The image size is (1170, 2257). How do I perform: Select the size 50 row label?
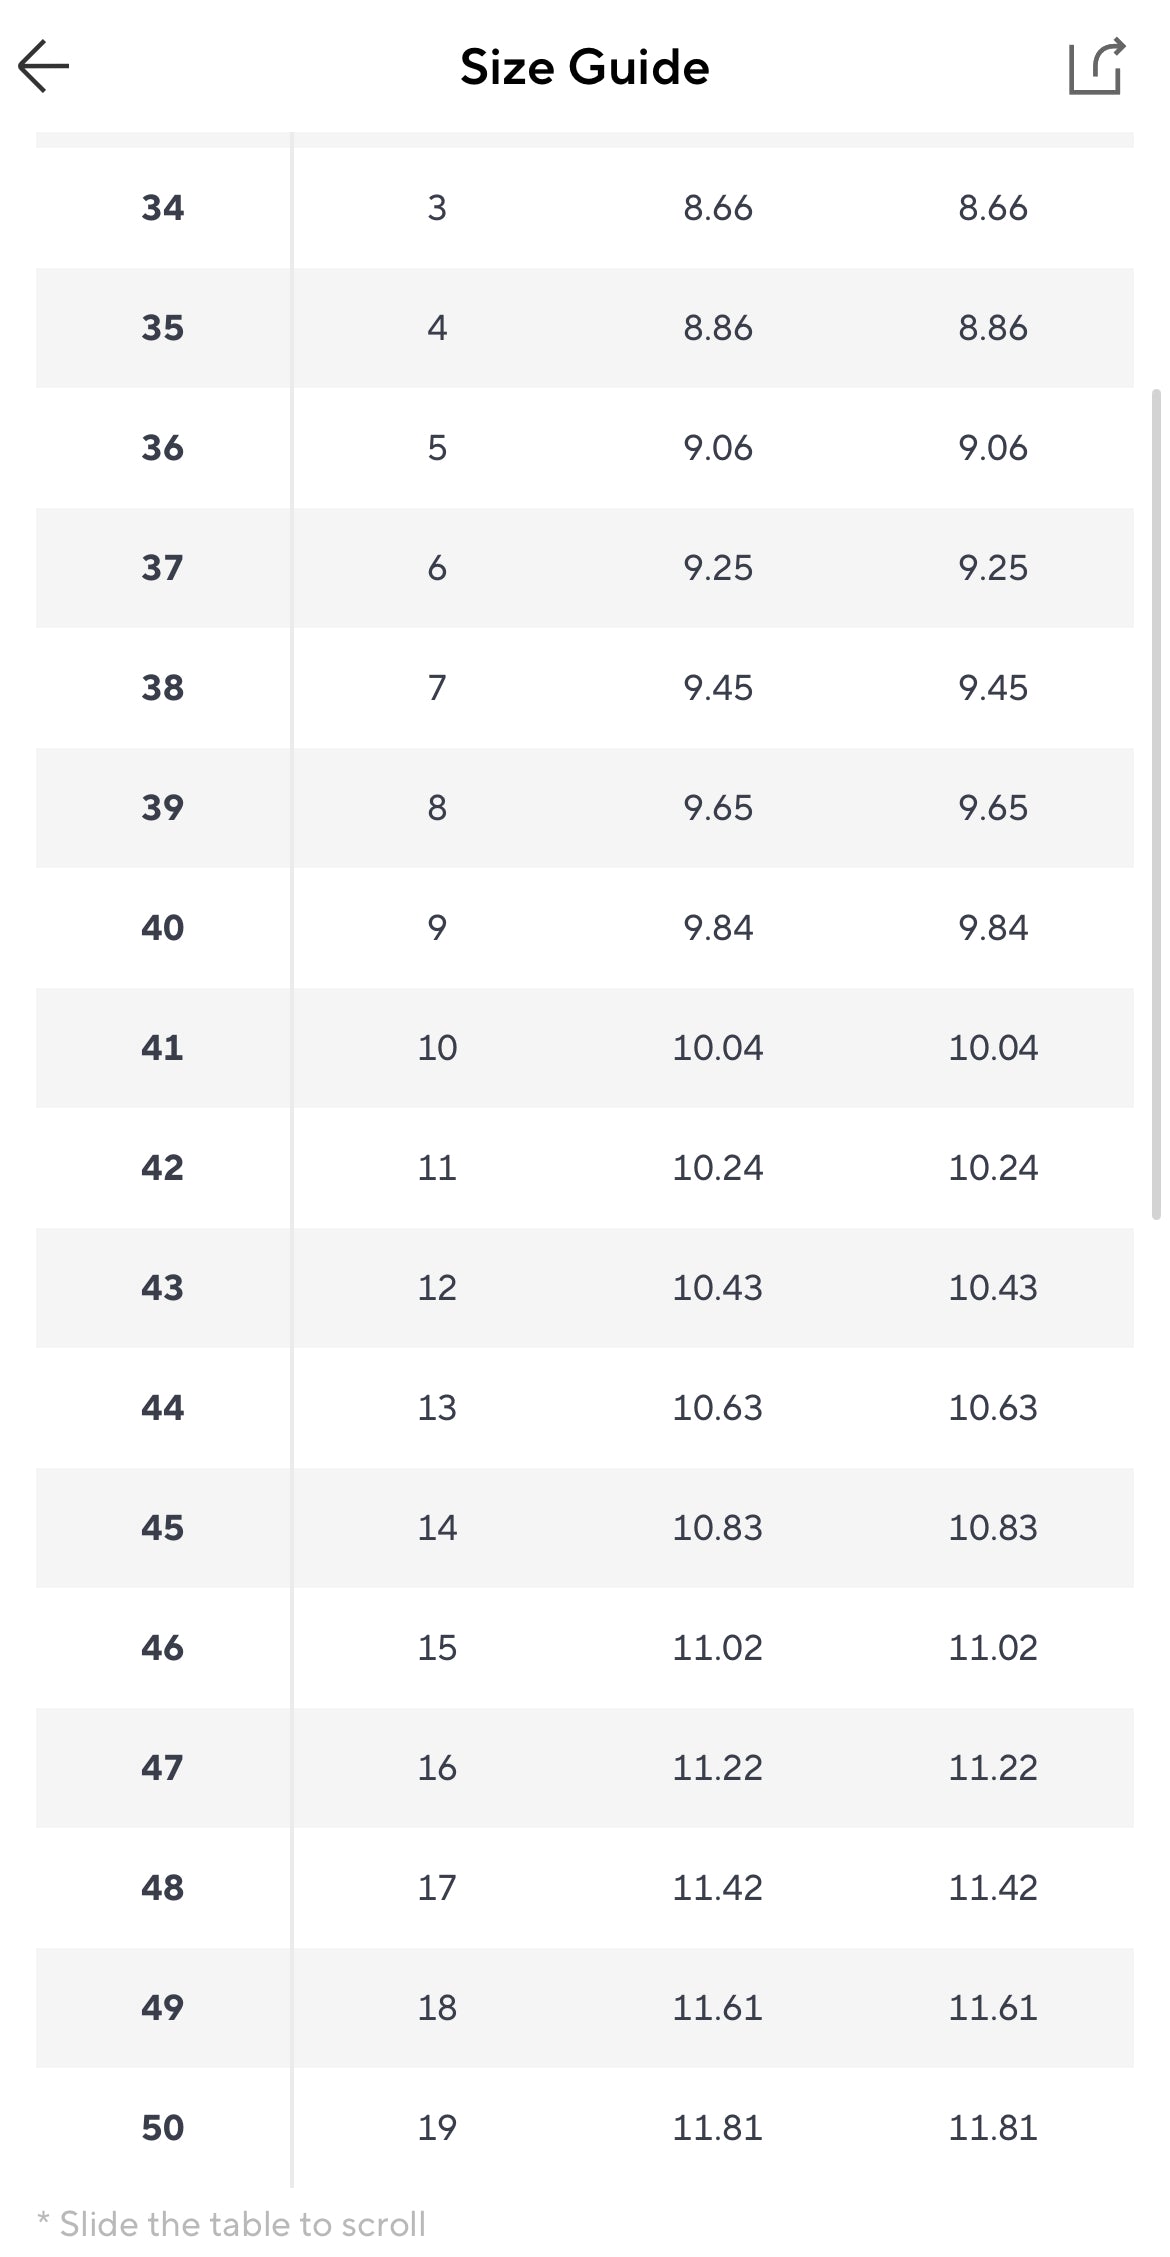pos(163,2128)
